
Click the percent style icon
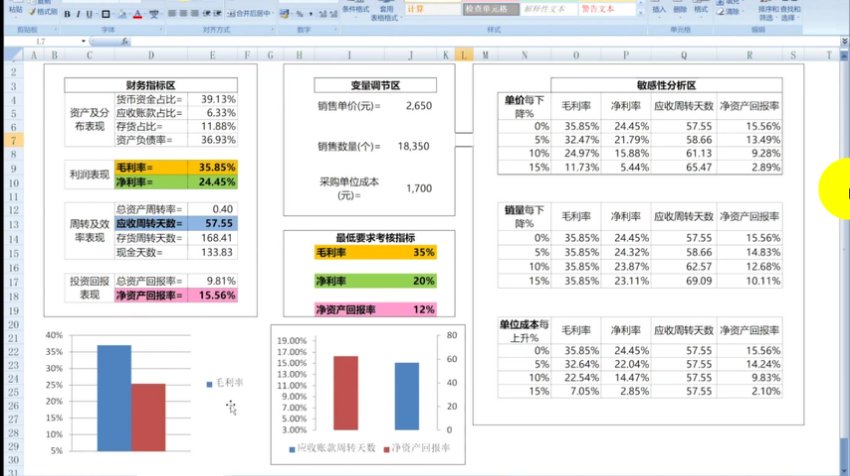[x=300, y=15]
